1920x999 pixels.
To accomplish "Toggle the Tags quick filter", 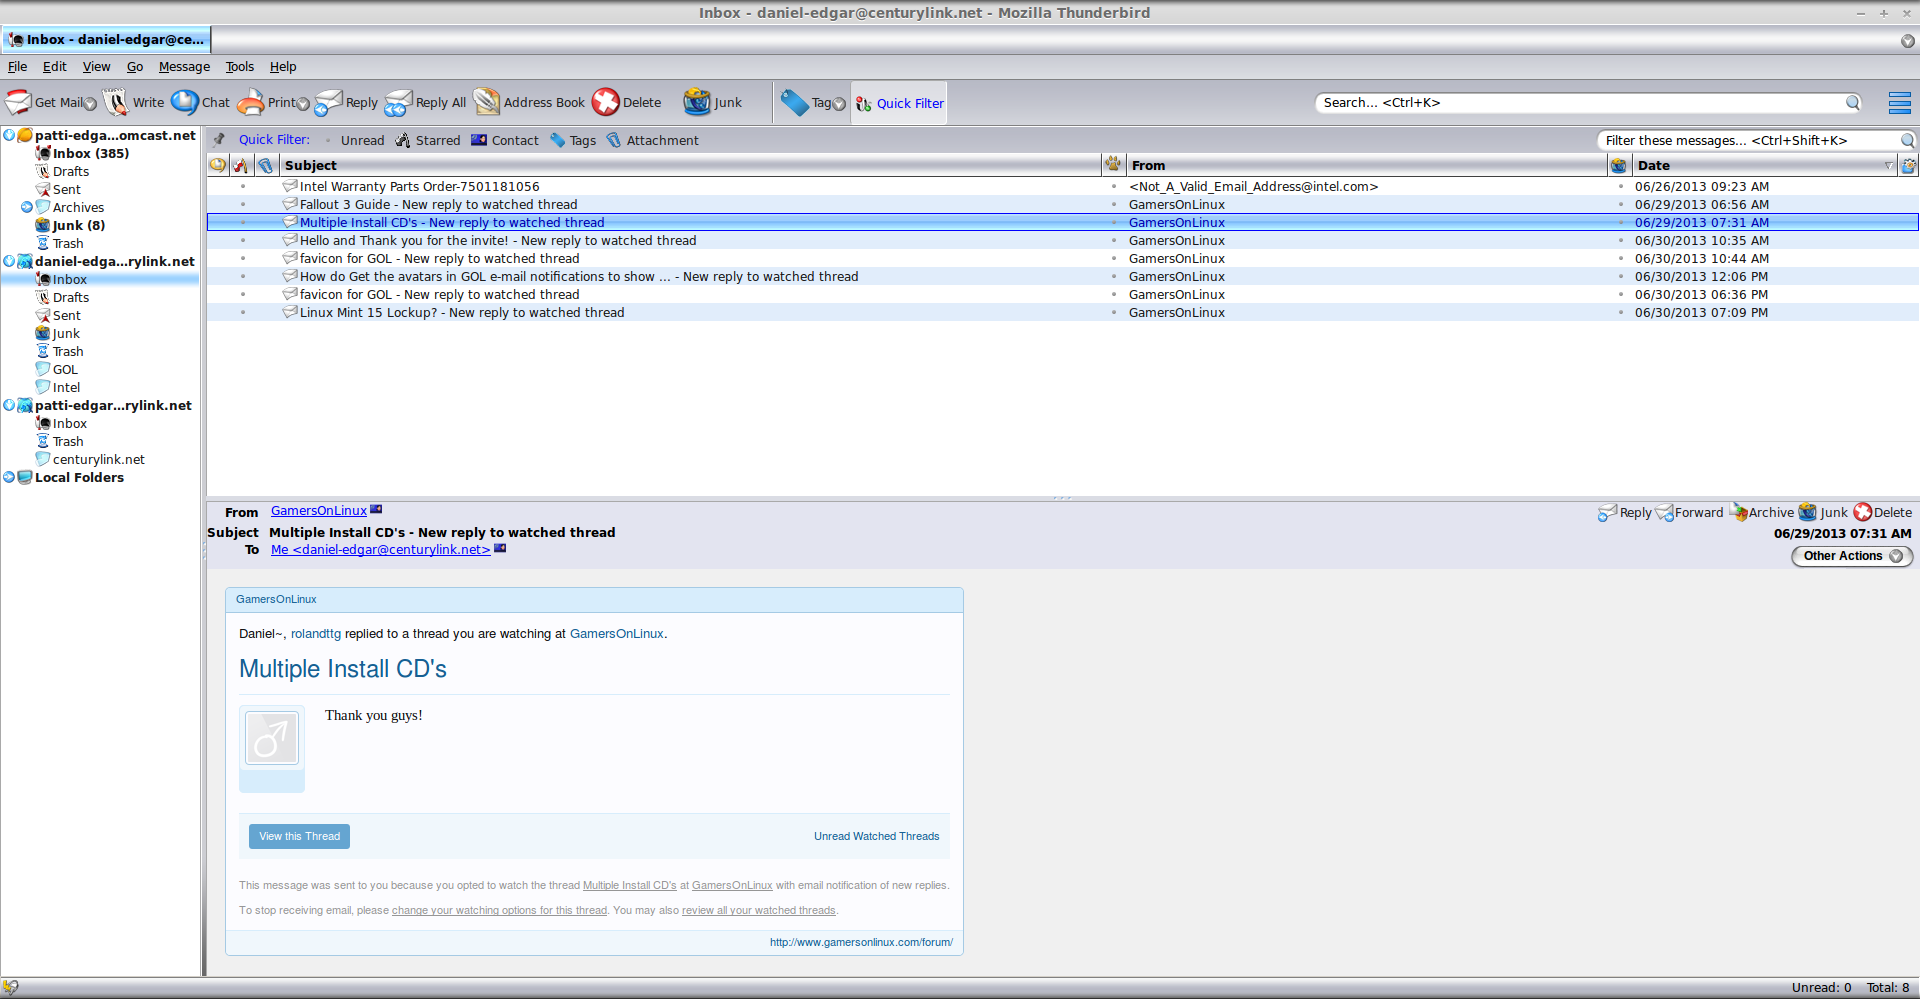I will (573, 140).
